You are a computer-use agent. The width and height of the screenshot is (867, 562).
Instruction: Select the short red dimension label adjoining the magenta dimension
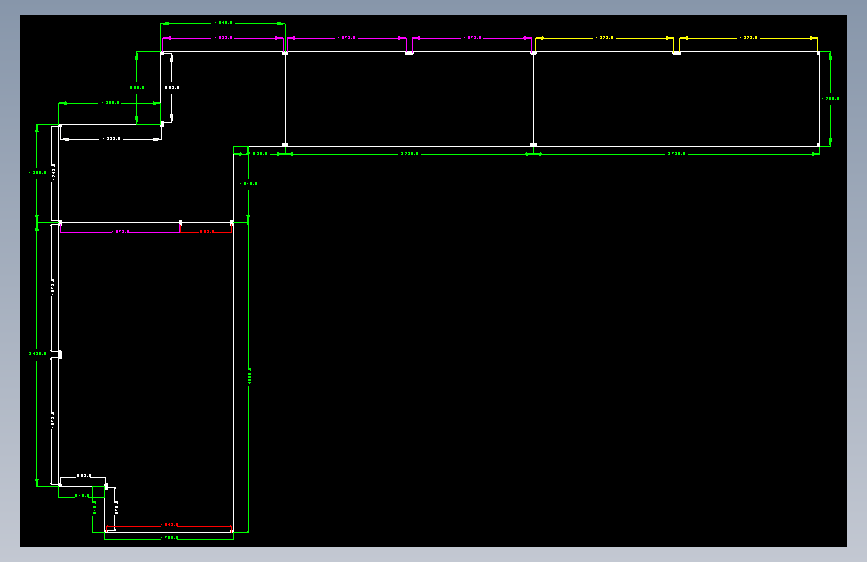pyautogui.click(x=206, y=232)
